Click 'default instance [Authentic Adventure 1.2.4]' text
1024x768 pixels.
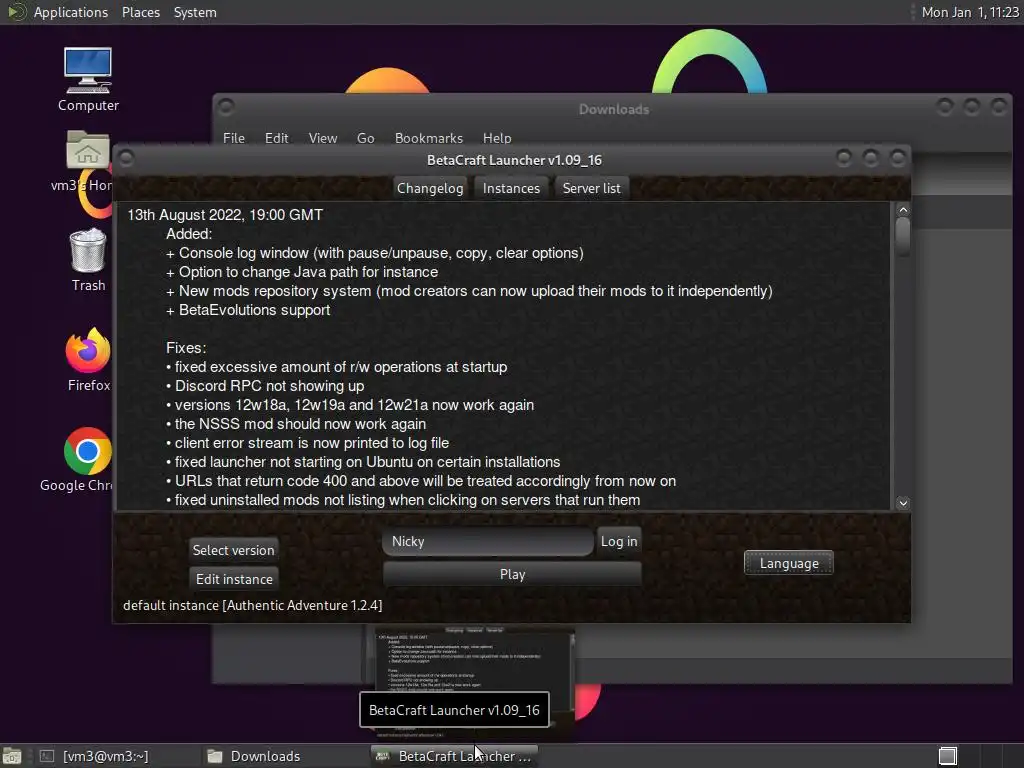pos(253,605)
